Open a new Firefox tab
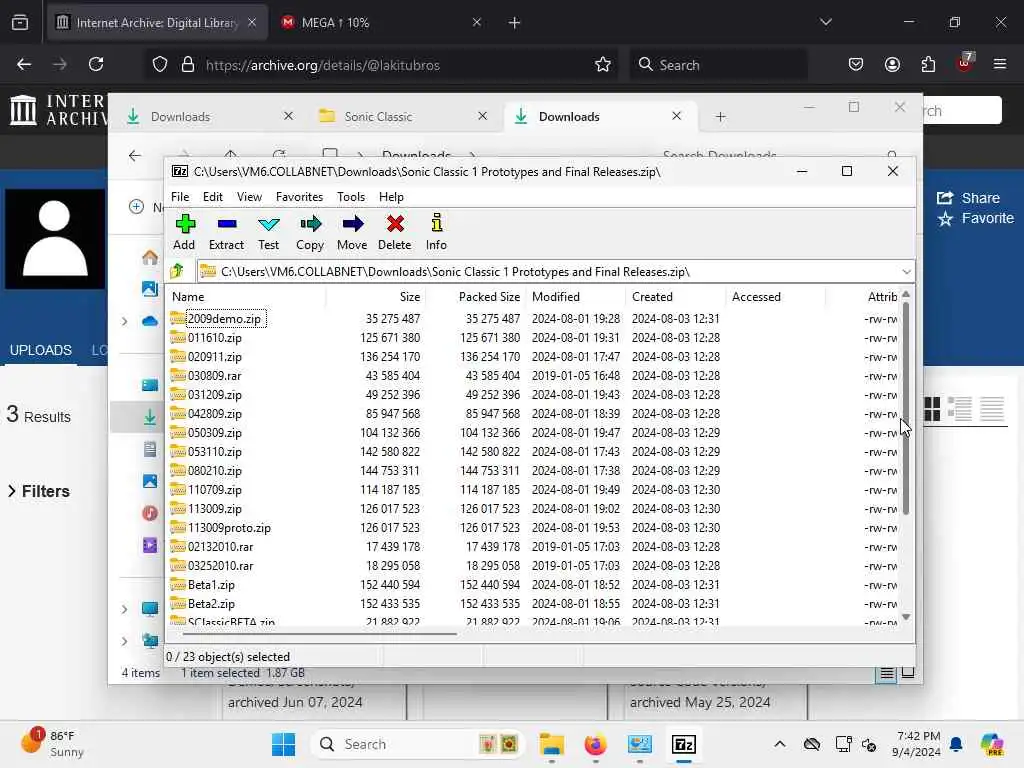Image resolution: width=1024 pixels, height=768 pixels. pyautogui.click(x=514, y=23)
